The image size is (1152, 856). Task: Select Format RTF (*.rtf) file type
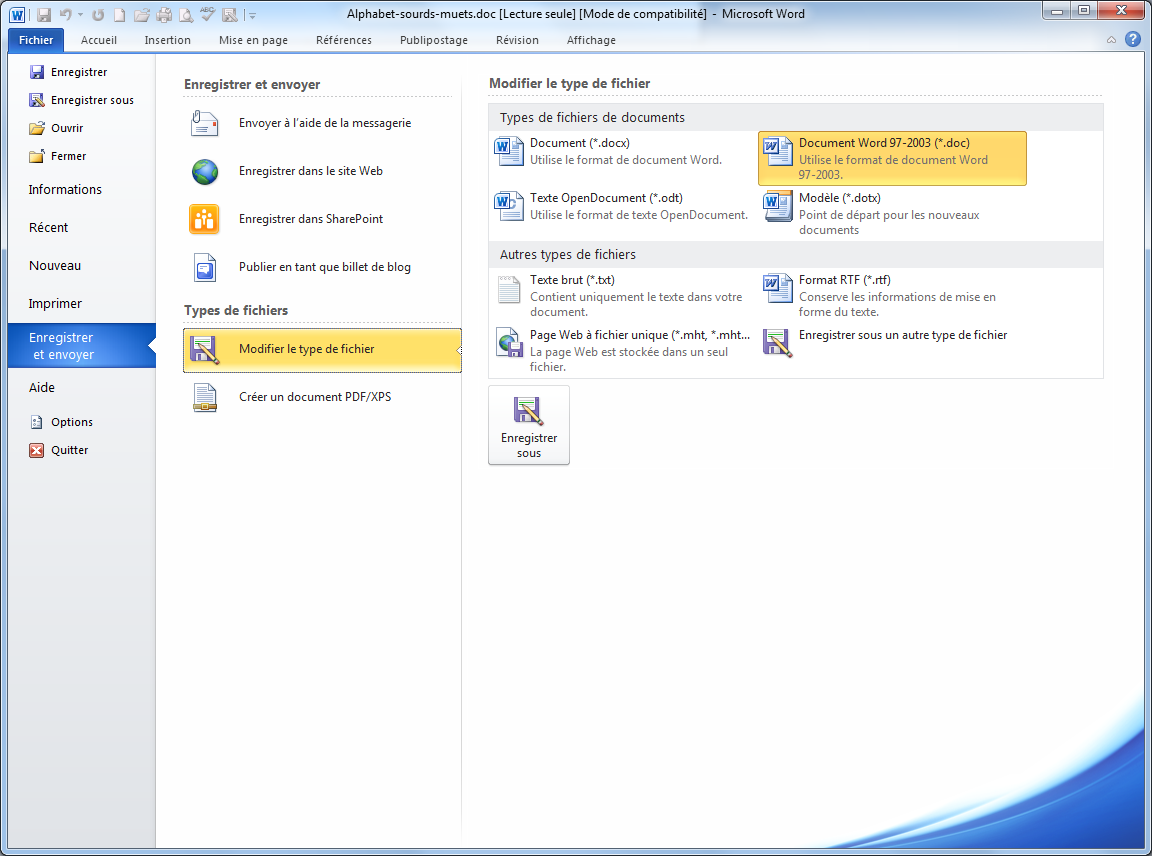pos(892,295)
